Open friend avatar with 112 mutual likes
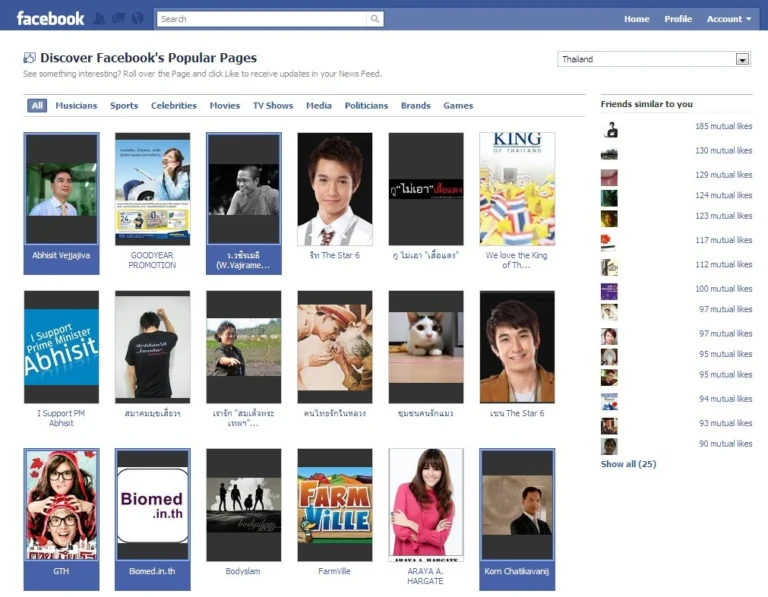 [609, 267]
